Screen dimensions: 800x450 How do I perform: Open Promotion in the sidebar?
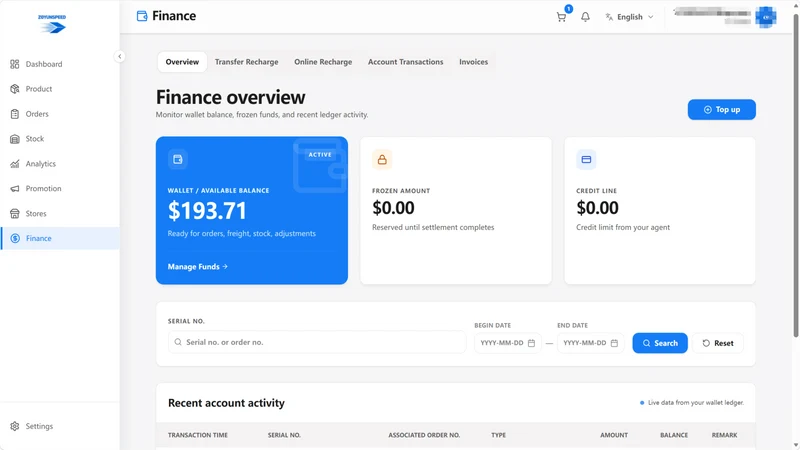point(60,189)
